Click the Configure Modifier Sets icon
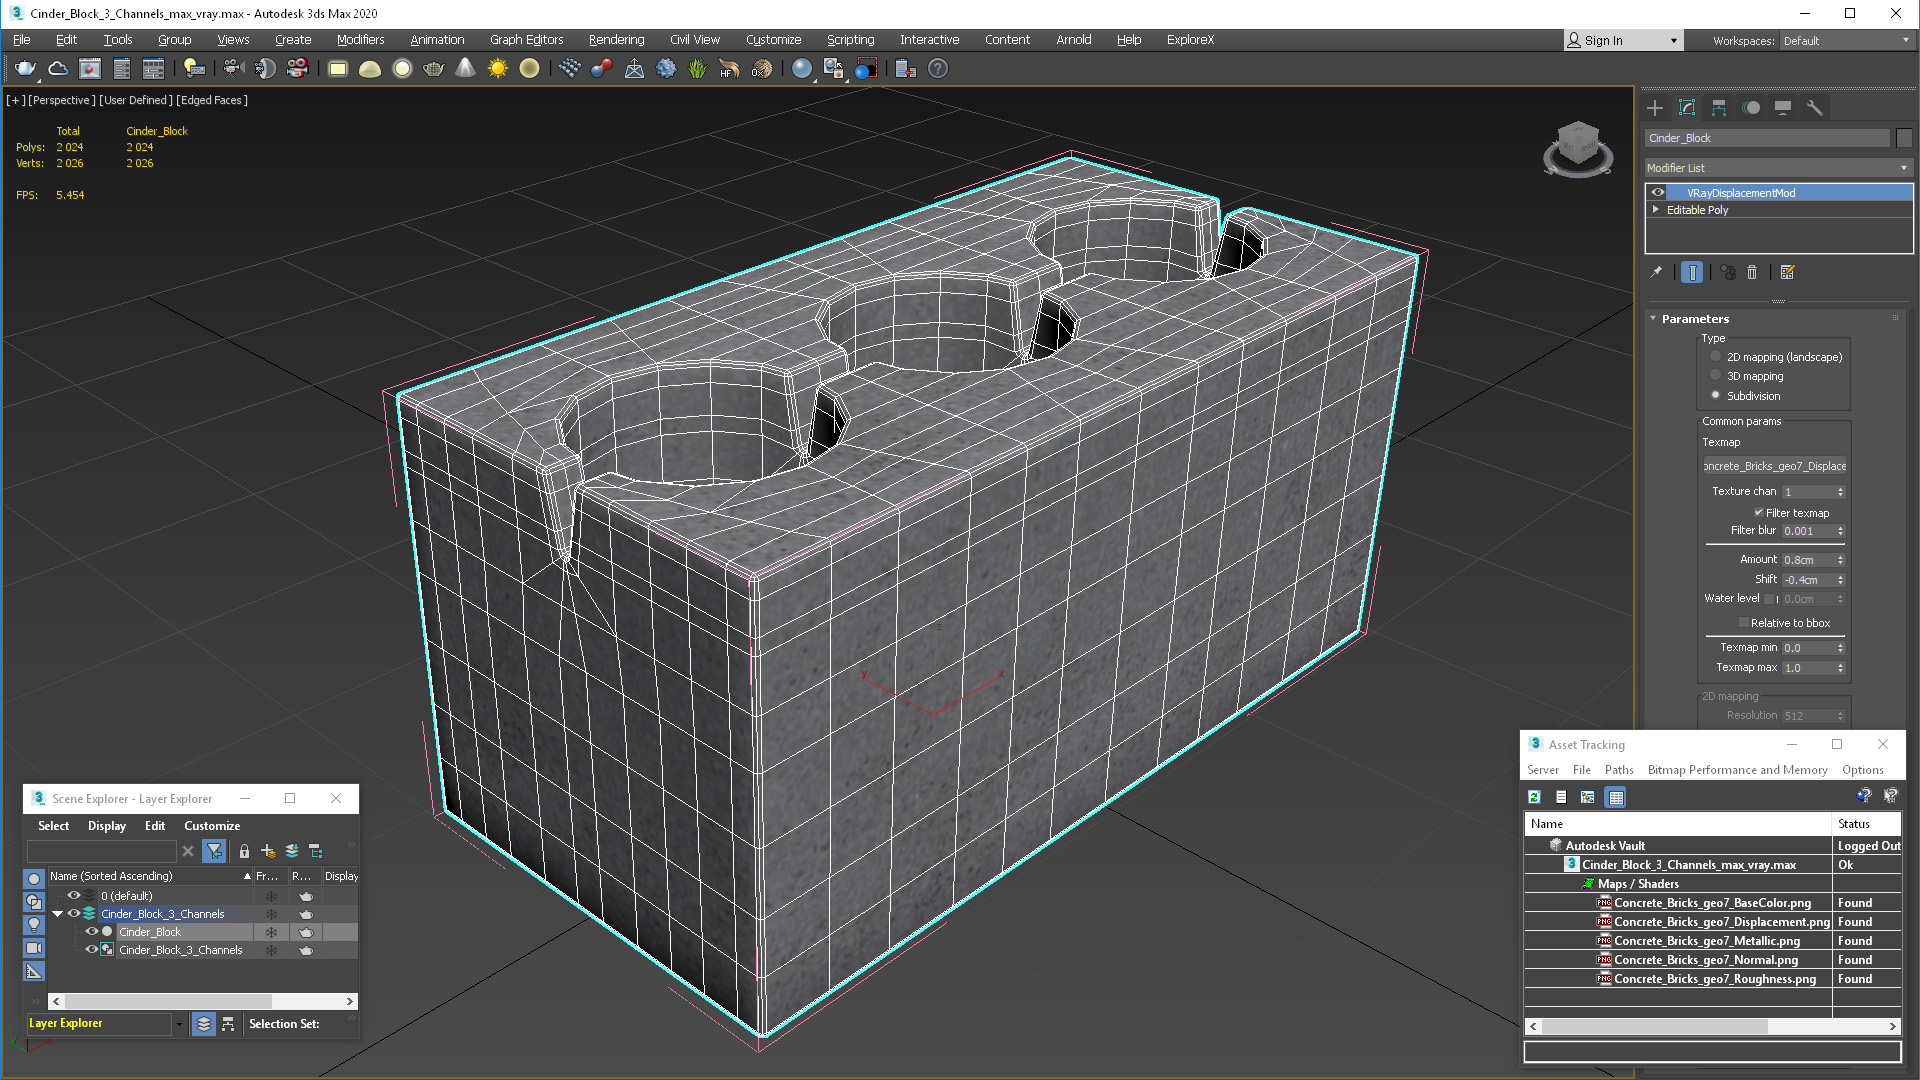1920x1080 pixels. click(1788, 272)
